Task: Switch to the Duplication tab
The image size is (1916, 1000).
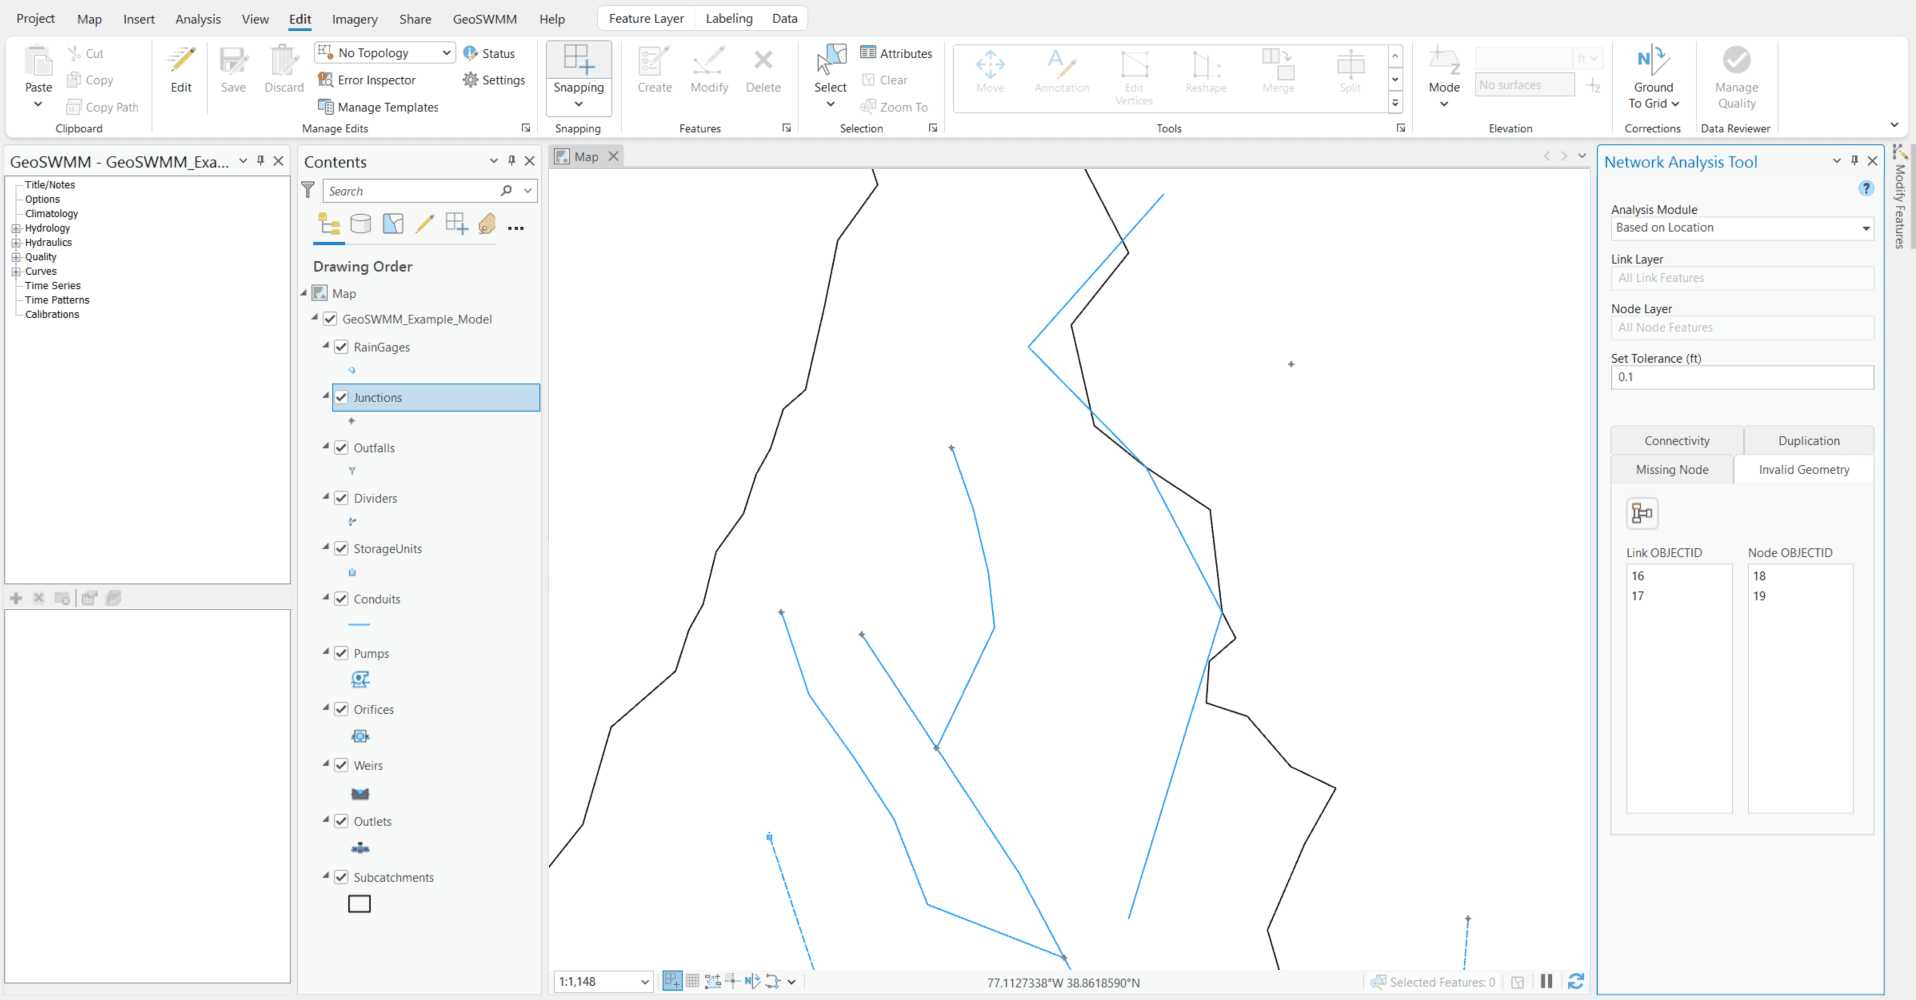Action: [x=1808, y=440]
